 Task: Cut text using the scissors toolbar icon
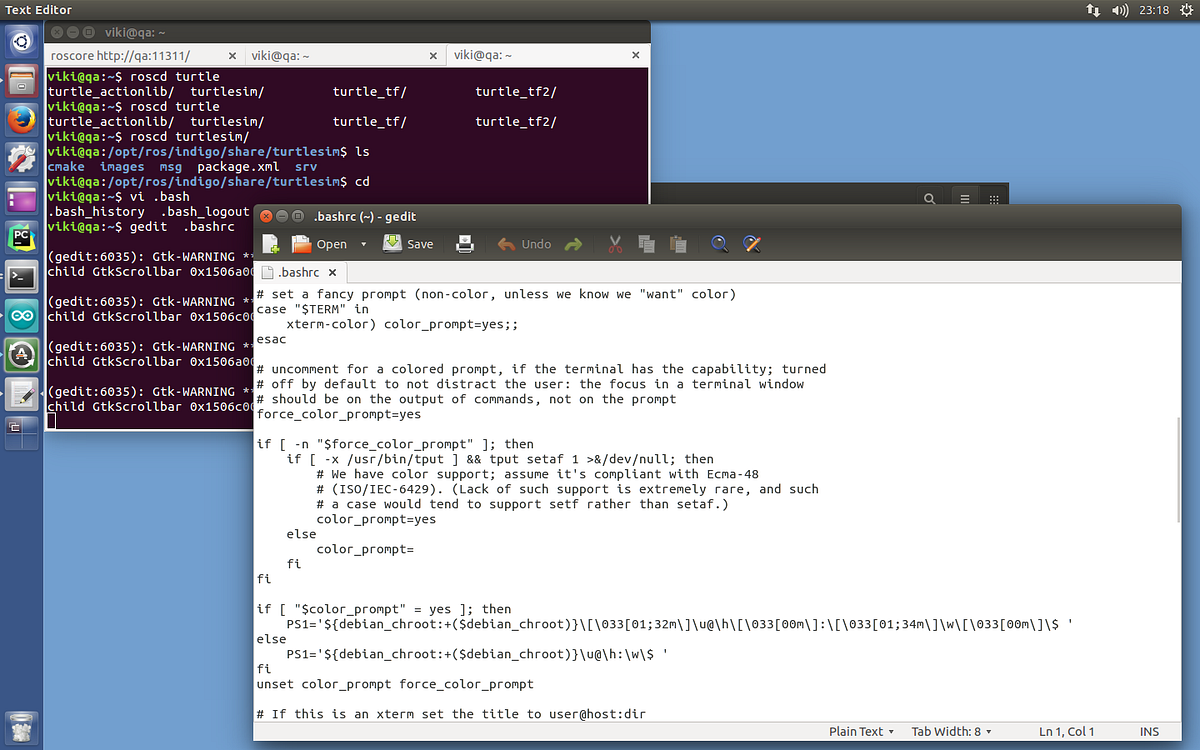tap(614, 243)
